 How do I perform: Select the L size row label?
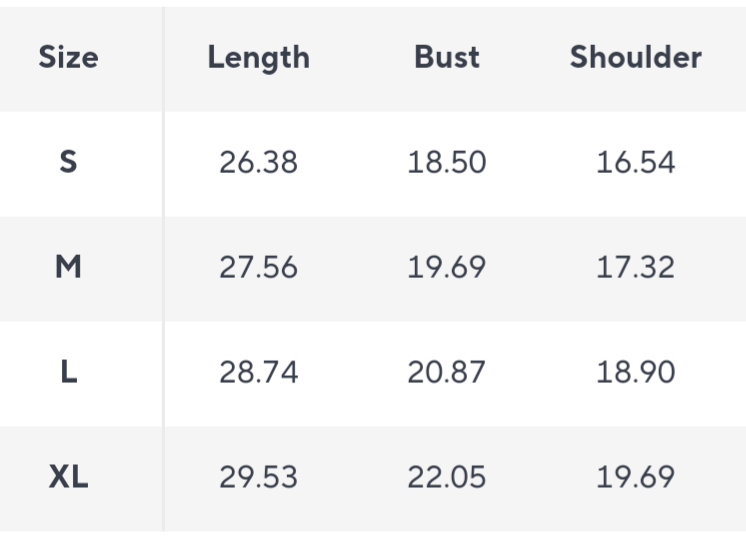tap(67, 372)
